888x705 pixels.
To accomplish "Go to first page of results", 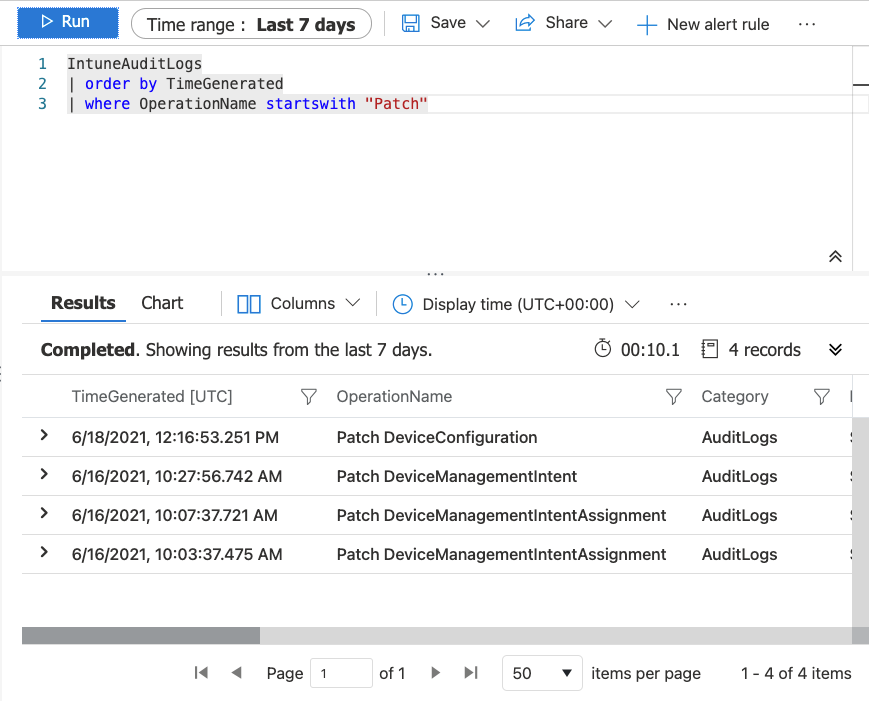I will [x=201, y=673].
